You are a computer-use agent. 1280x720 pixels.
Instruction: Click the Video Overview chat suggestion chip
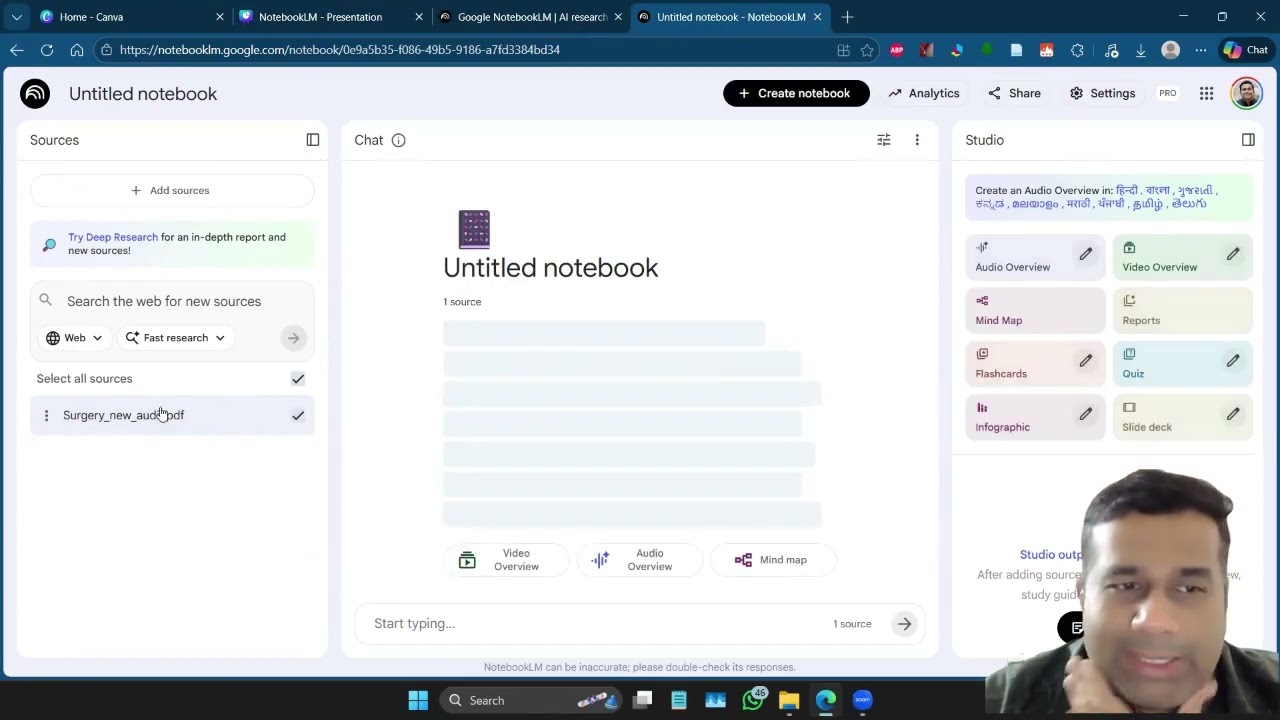click(506, 560)
